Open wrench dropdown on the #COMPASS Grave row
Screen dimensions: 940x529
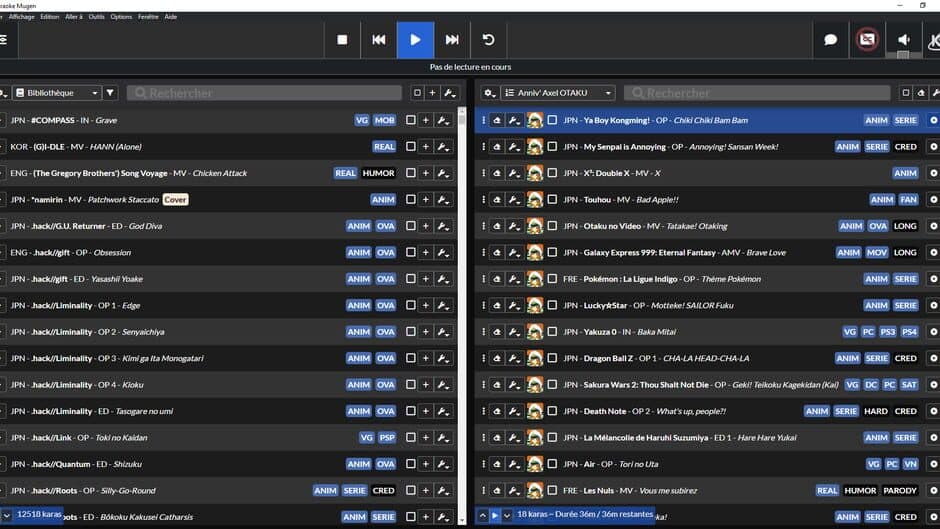(444, 120)
